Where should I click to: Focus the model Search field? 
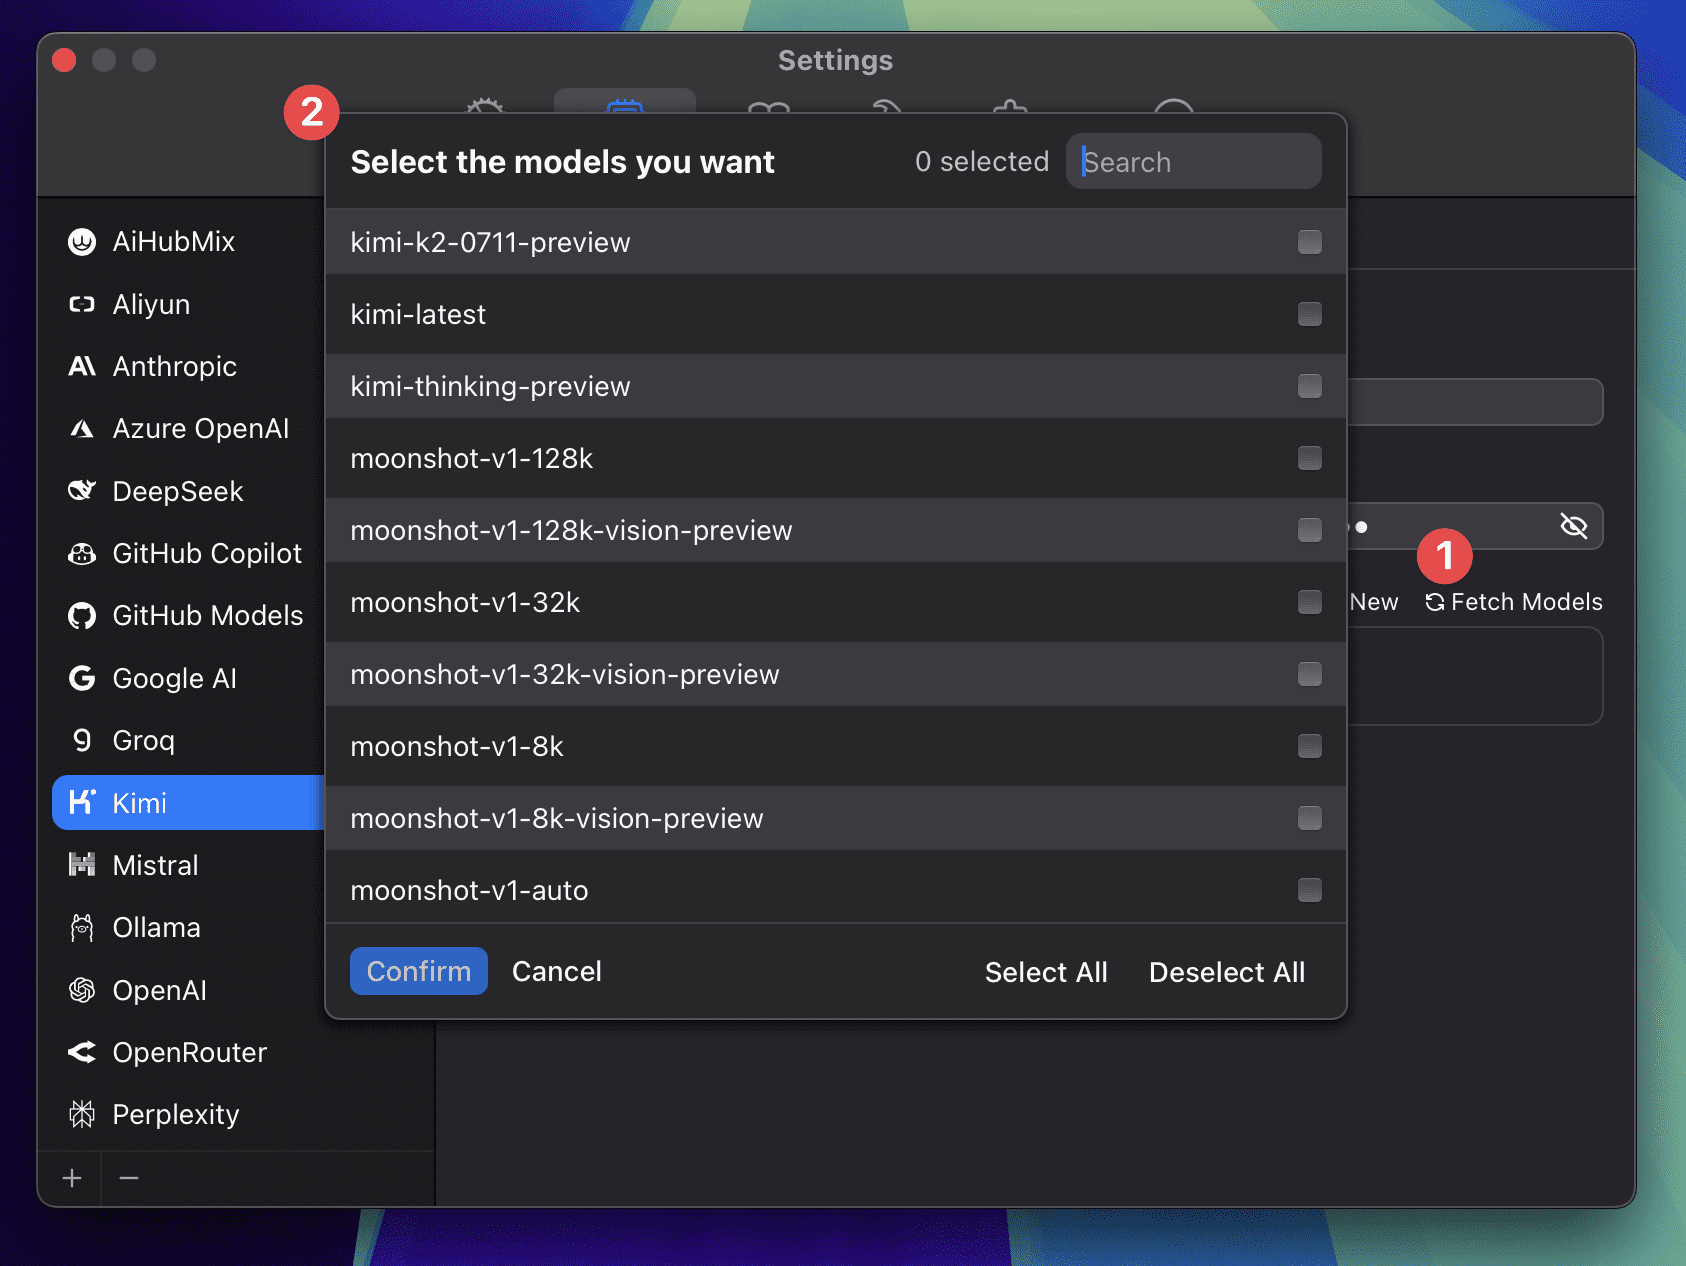[1194, 161]
